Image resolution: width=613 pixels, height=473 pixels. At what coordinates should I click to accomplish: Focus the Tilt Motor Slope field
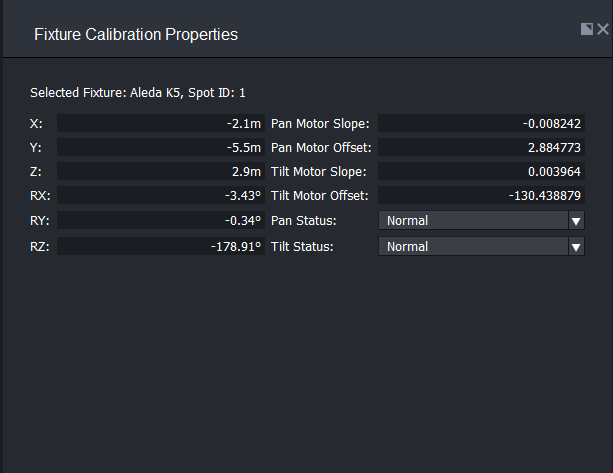point(481,172)
